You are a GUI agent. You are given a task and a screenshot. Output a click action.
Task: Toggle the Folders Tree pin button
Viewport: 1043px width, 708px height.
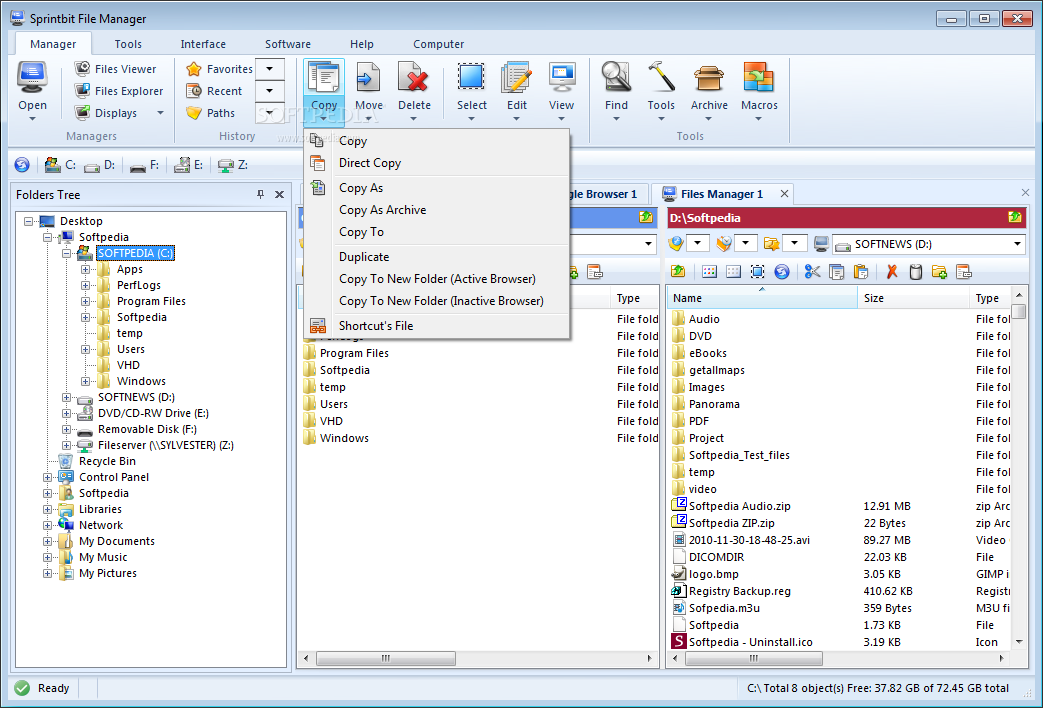[x=260, y=194]
